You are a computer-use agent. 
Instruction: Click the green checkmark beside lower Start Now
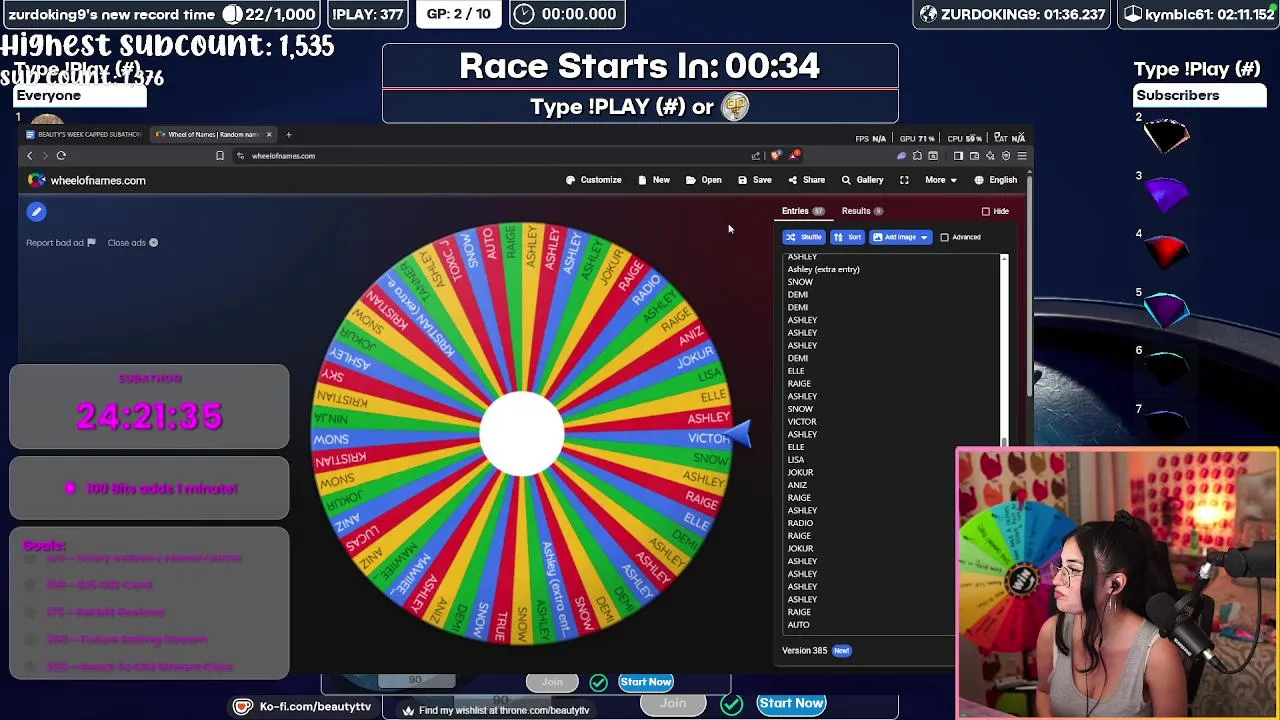[732, 704]
